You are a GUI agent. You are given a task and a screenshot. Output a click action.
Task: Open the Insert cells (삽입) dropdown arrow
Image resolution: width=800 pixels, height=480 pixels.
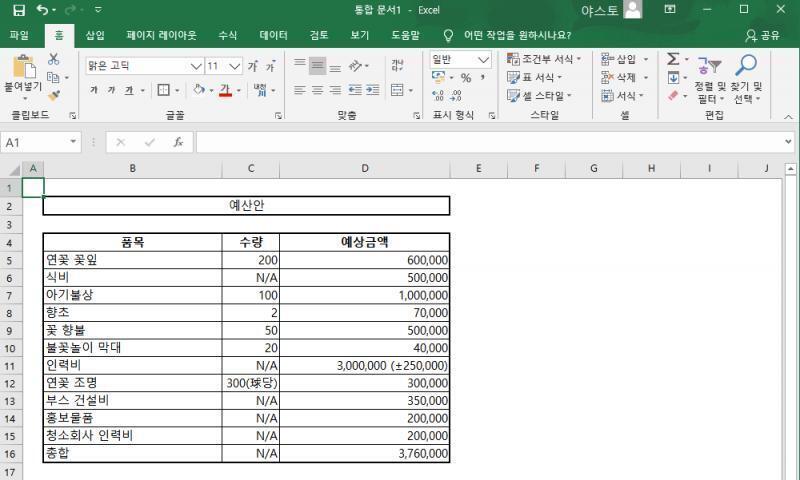(645, 59)
